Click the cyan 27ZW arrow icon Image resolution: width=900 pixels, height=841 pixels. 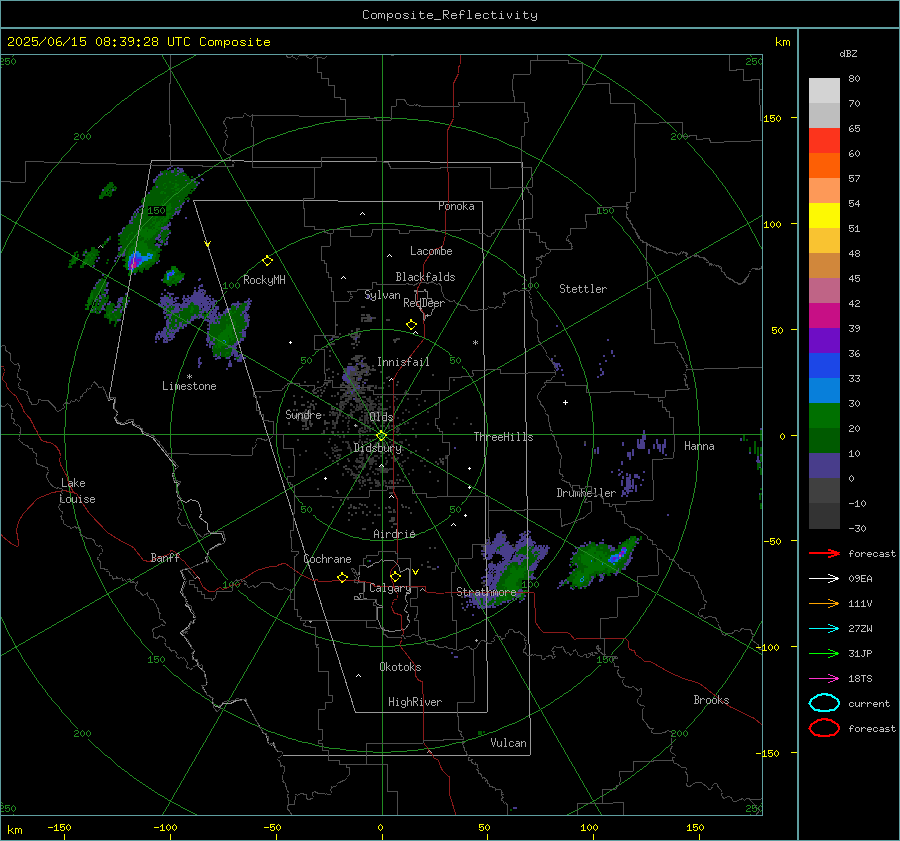pos(824,629)
